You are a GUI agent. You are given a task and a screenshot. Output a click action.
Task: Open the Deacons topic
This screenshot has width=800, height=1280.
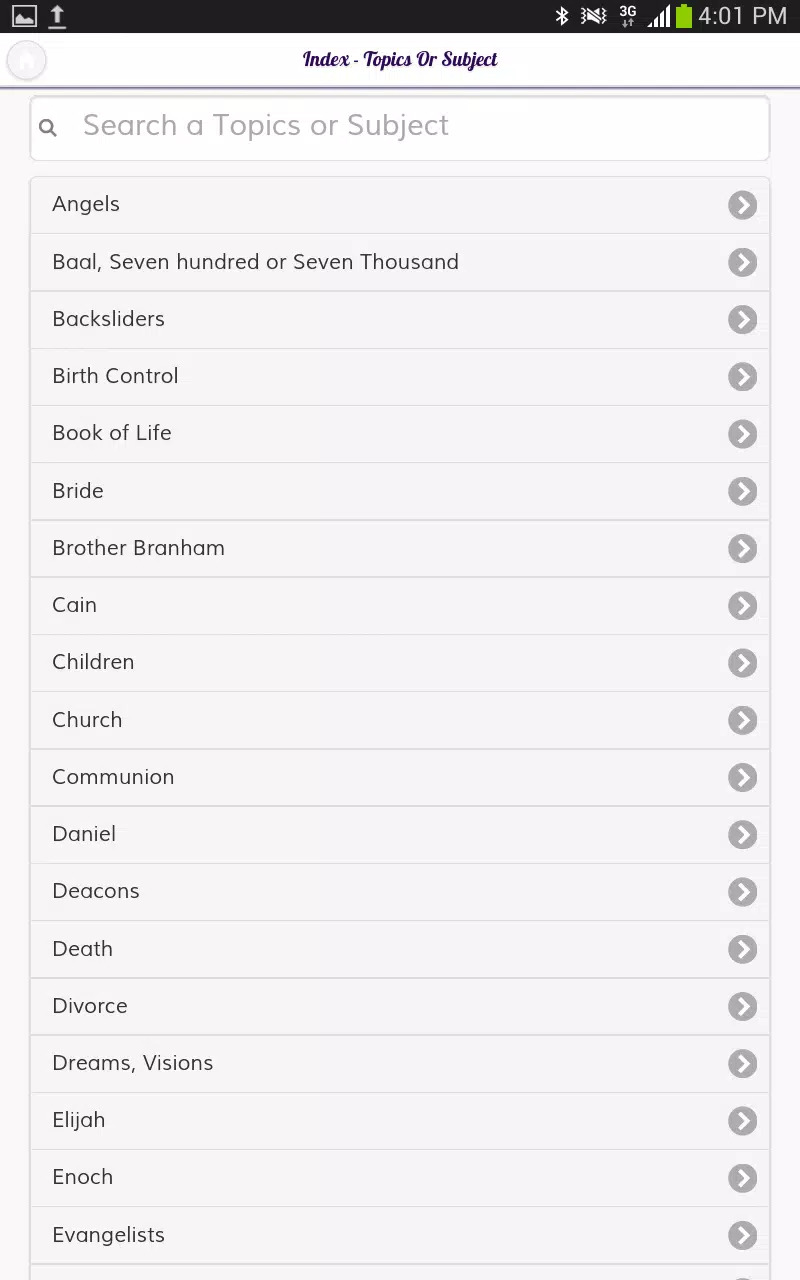coord(400,891)
